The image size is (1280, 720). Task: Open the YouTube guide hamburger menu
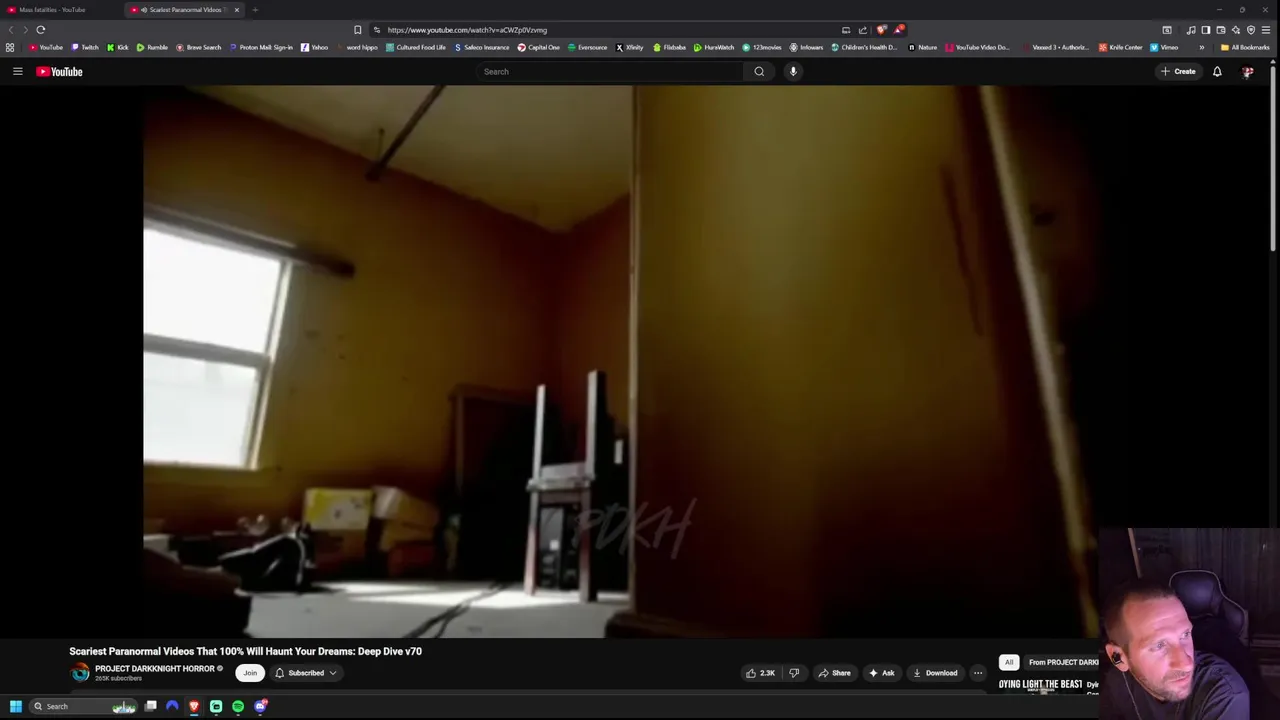pos(17,71)
